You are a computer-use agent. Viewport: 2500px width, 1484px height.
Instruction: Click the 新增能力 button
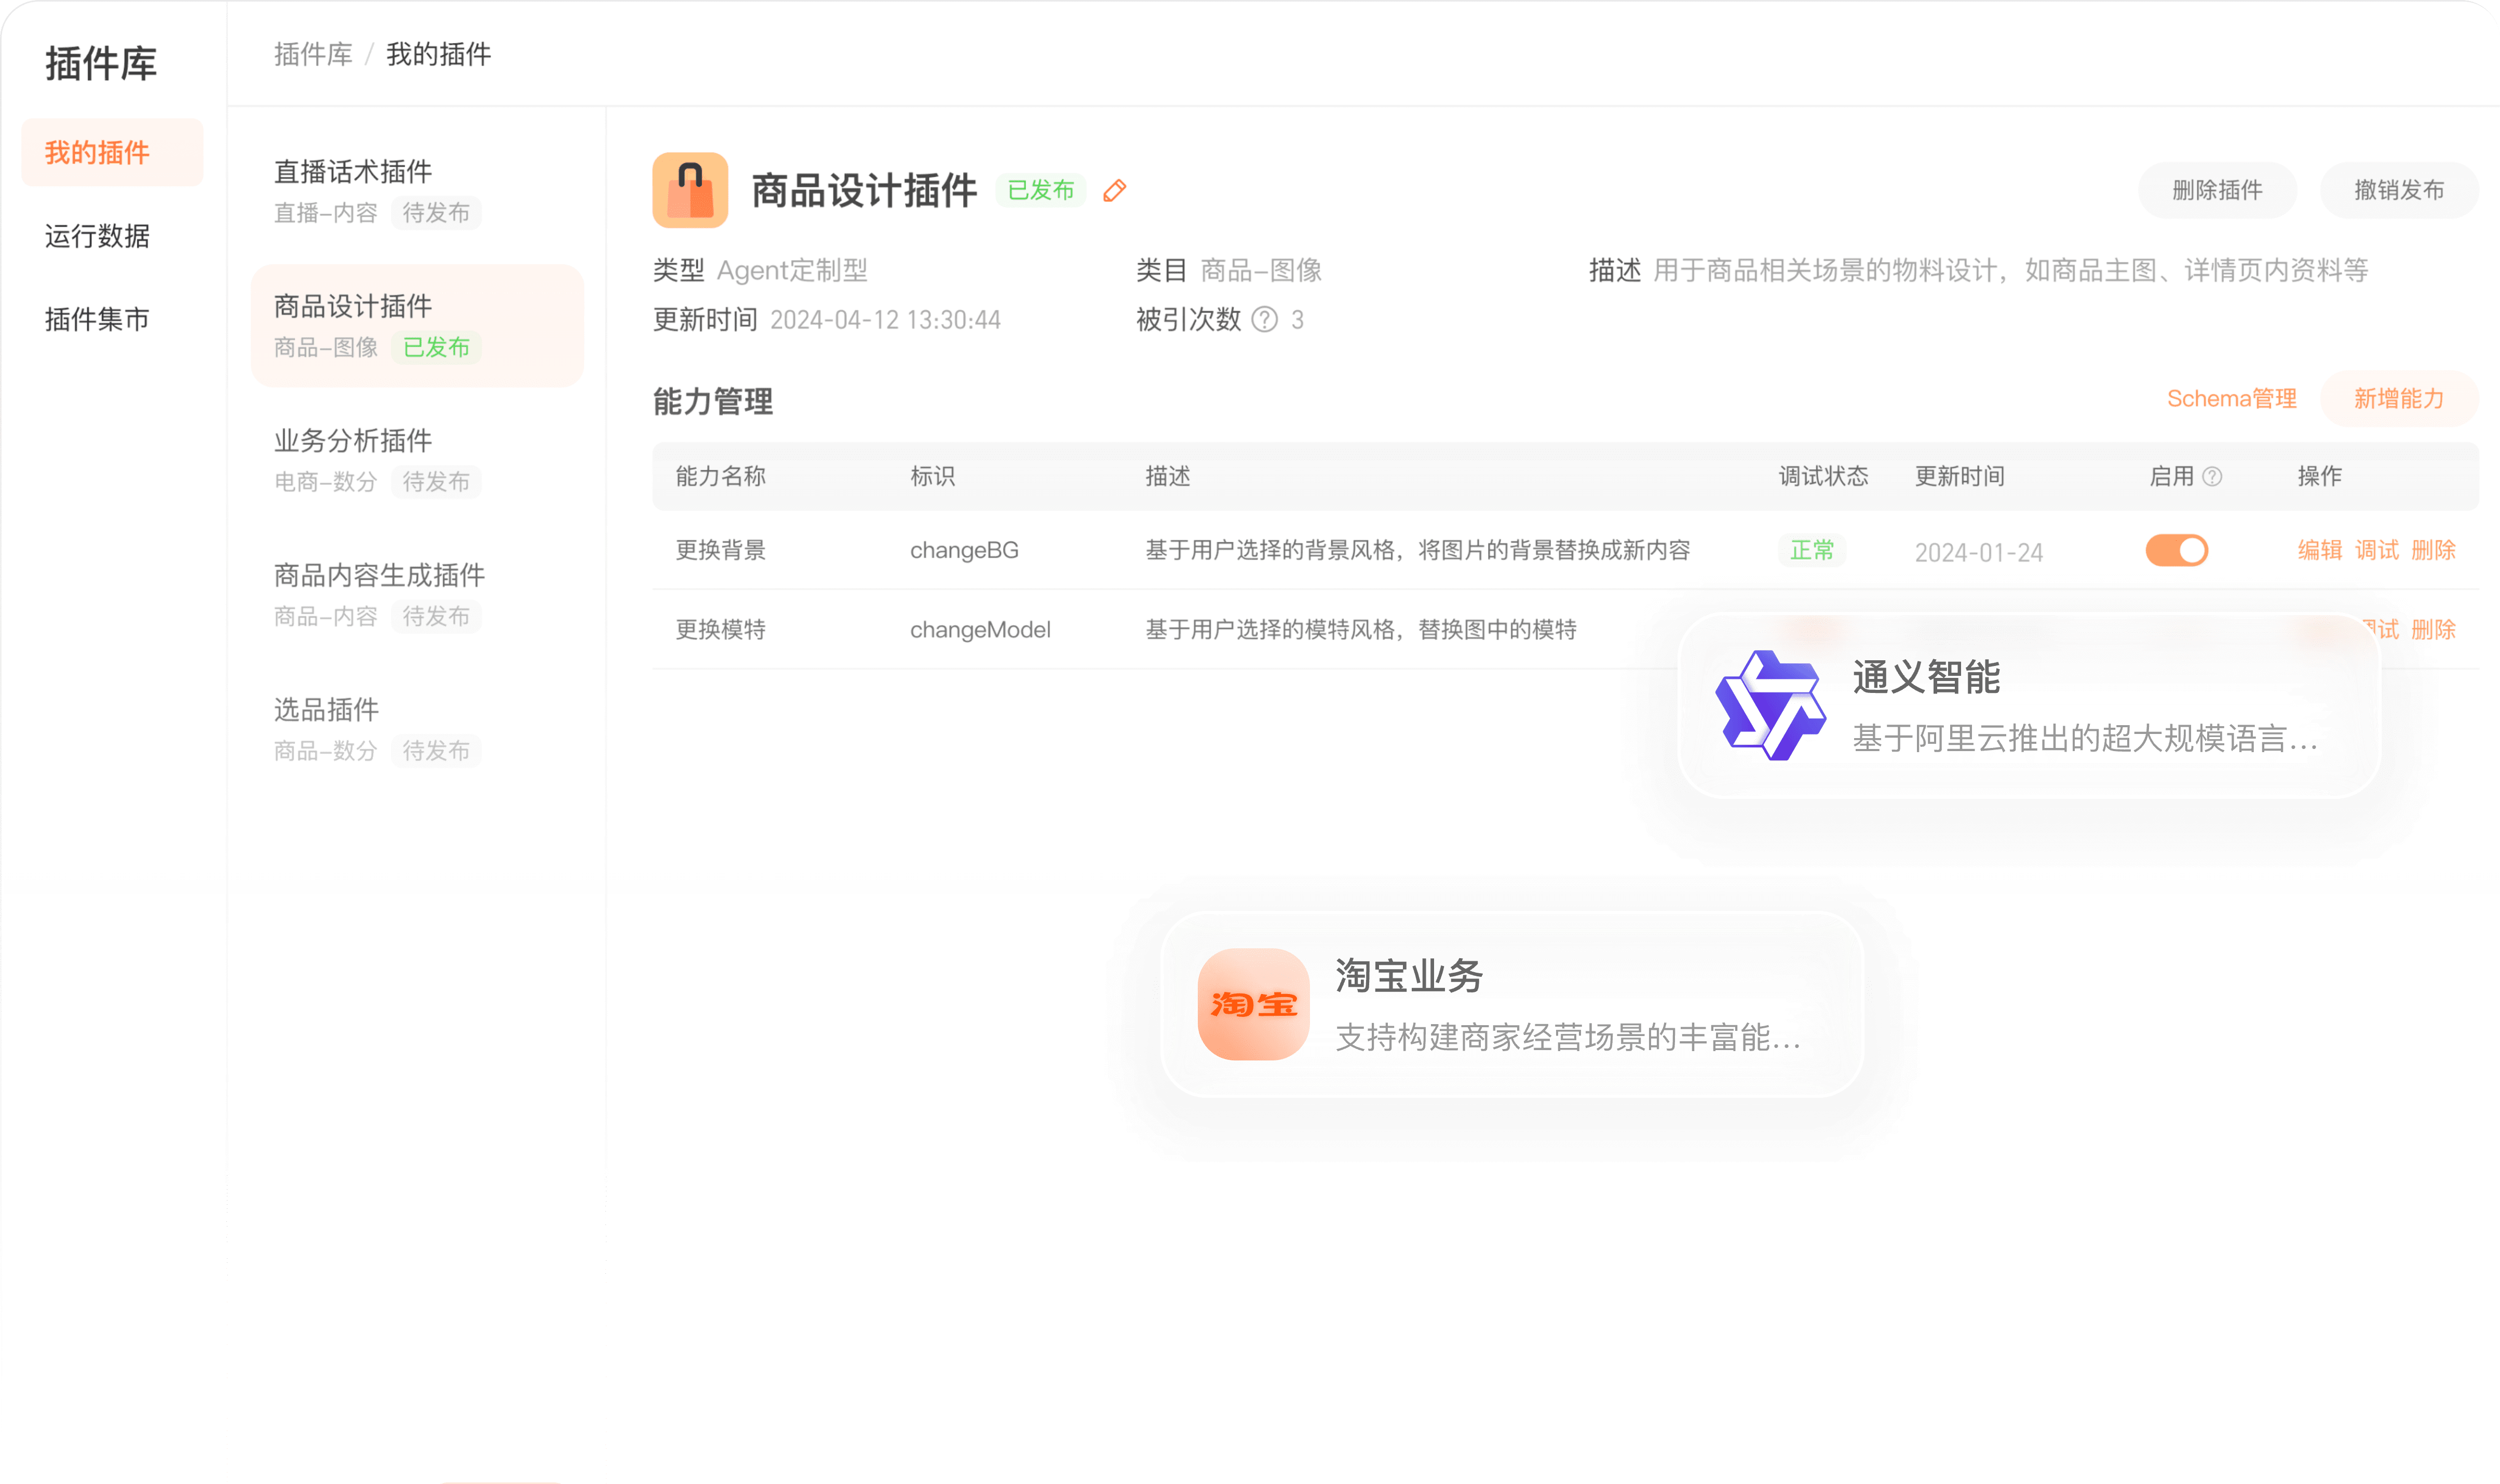[2398, 399]
